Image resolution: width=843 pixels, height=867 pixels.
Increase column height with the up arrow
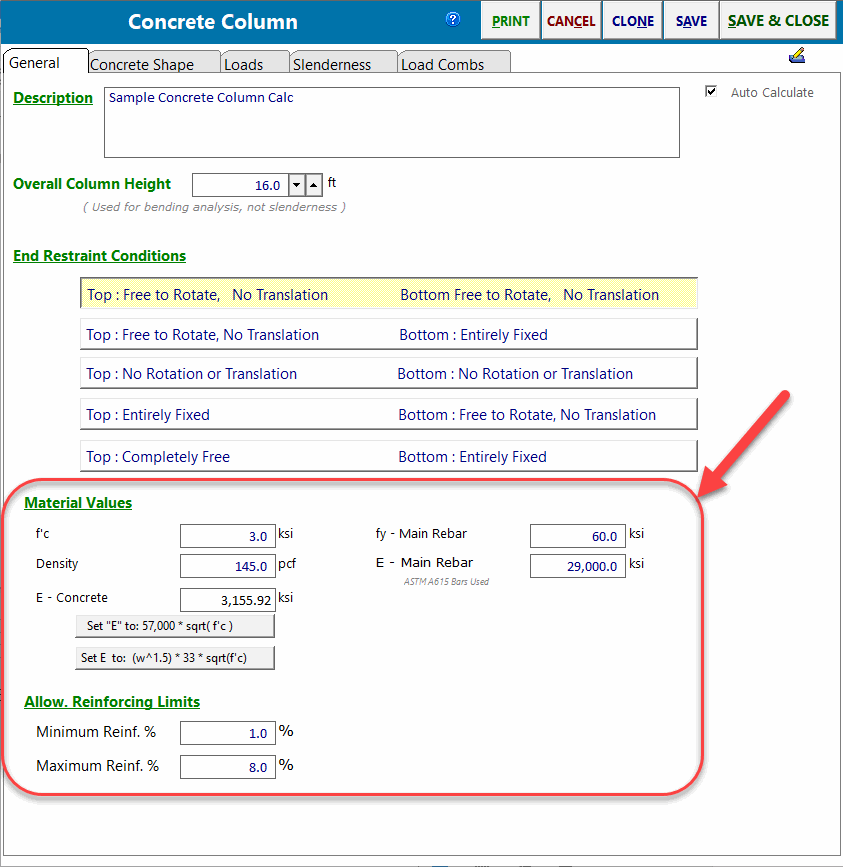click(x=313, y=185)
